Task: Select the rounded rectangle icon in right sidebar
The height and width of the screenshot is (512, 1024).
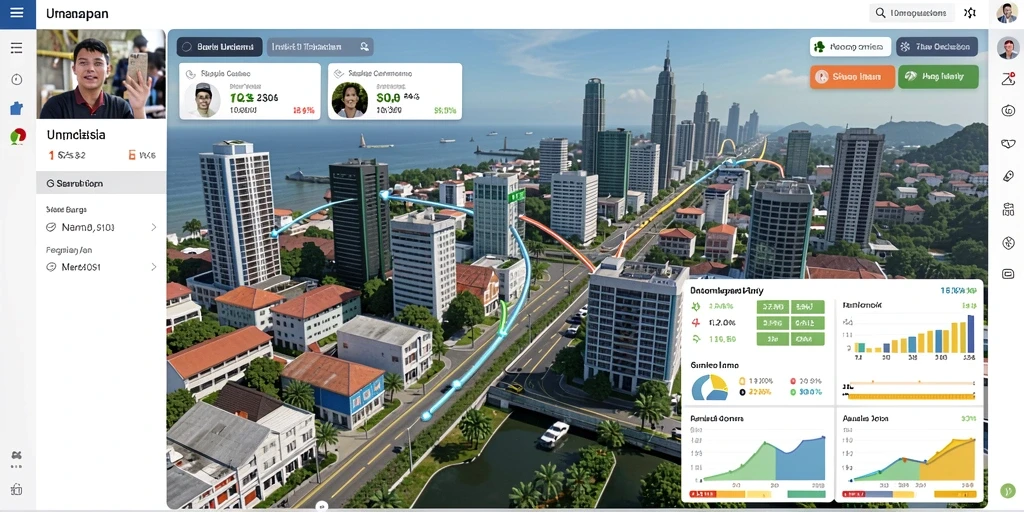Action: (1008, 274)
